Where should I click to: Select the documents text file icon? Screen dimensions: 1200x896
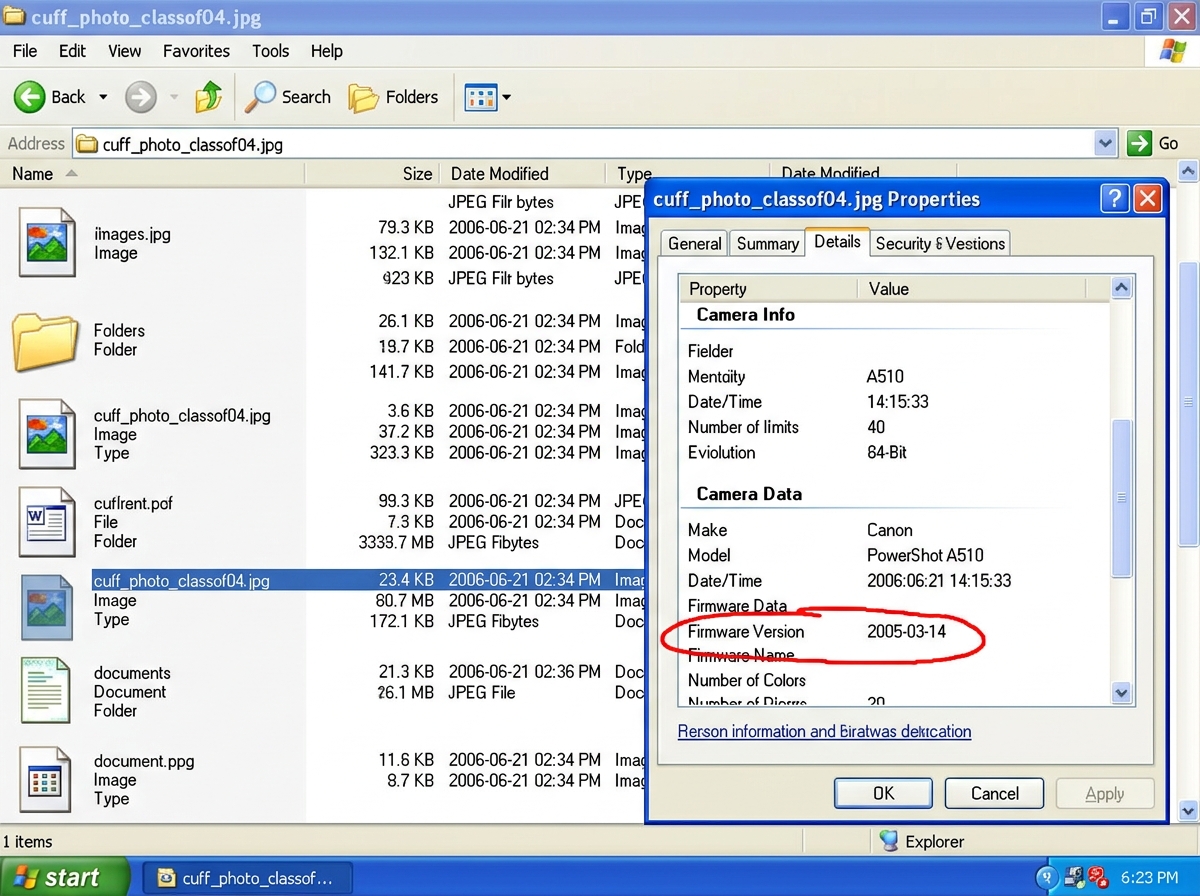[46, 691]
